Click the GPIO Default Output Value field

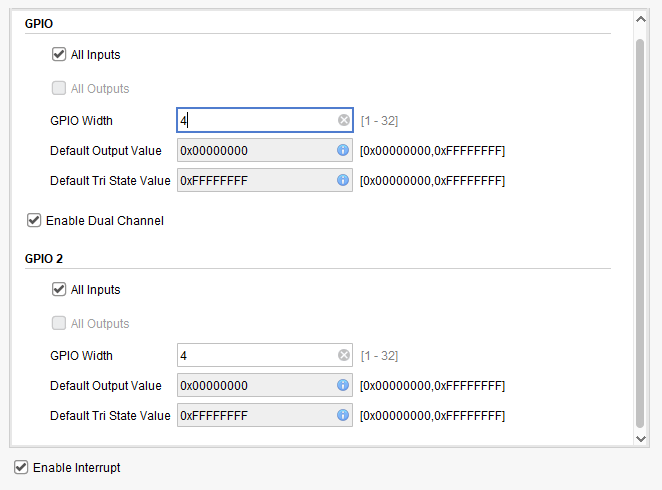(265, 150)
